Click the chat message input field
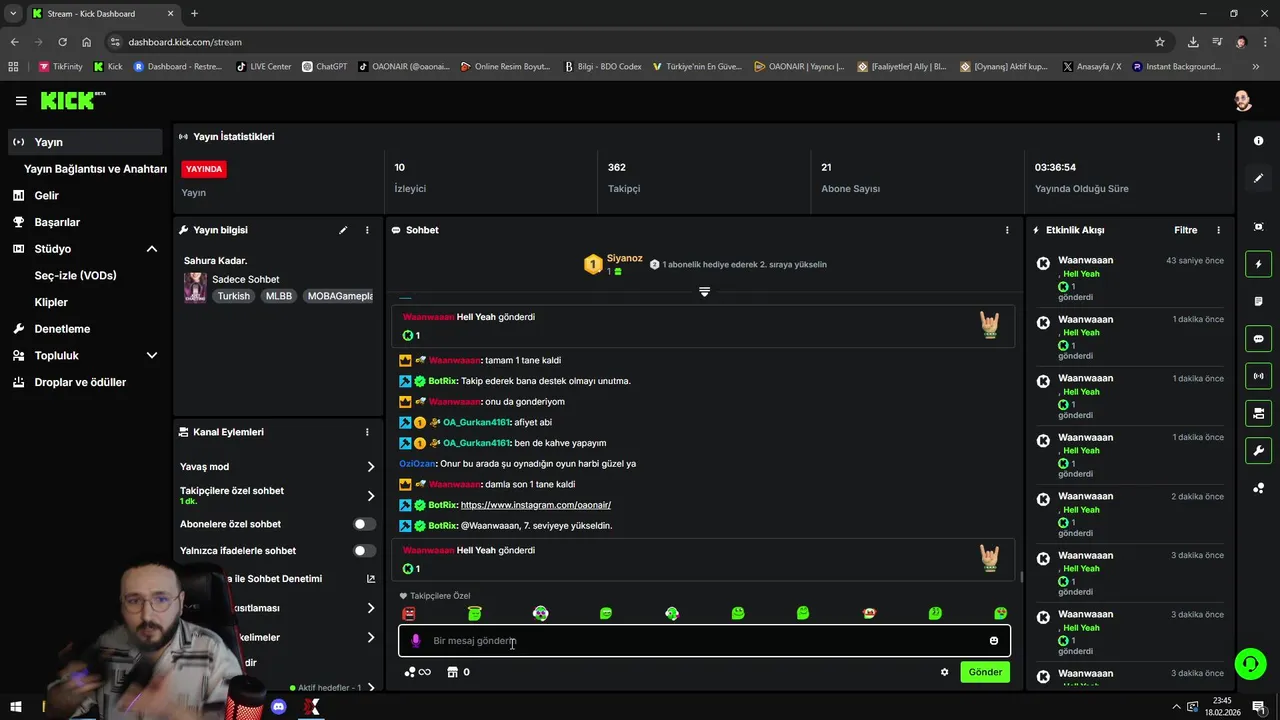The height and width of the screenshot is (720, 1280). click(x=704, y=641)
